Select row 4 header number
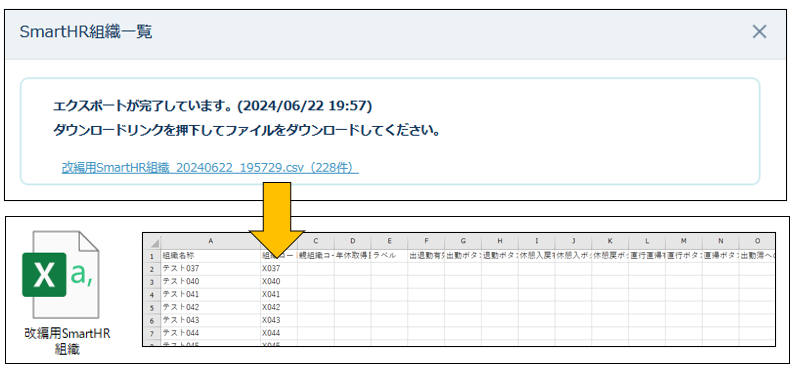This screenshot has width=796, height=372. (152, 294)
